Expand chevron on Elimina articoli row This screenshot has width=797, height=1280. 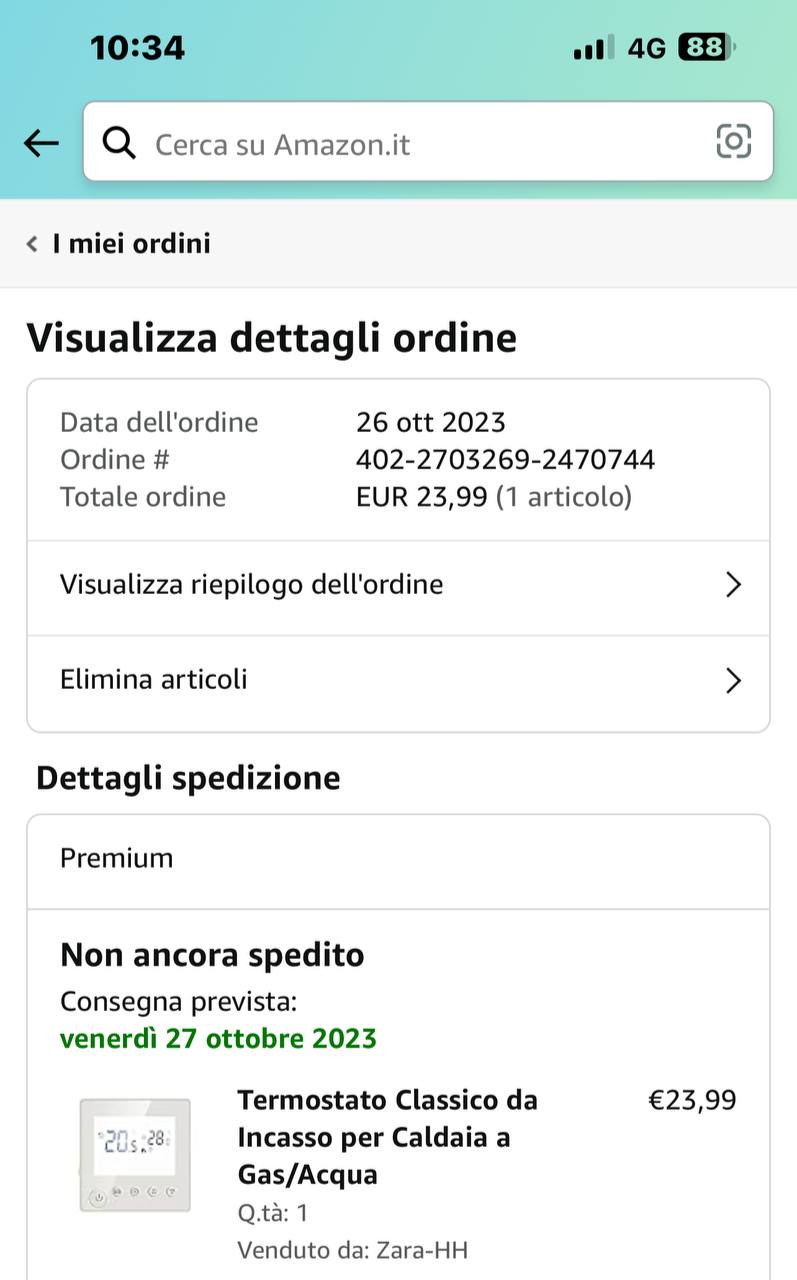733,681
